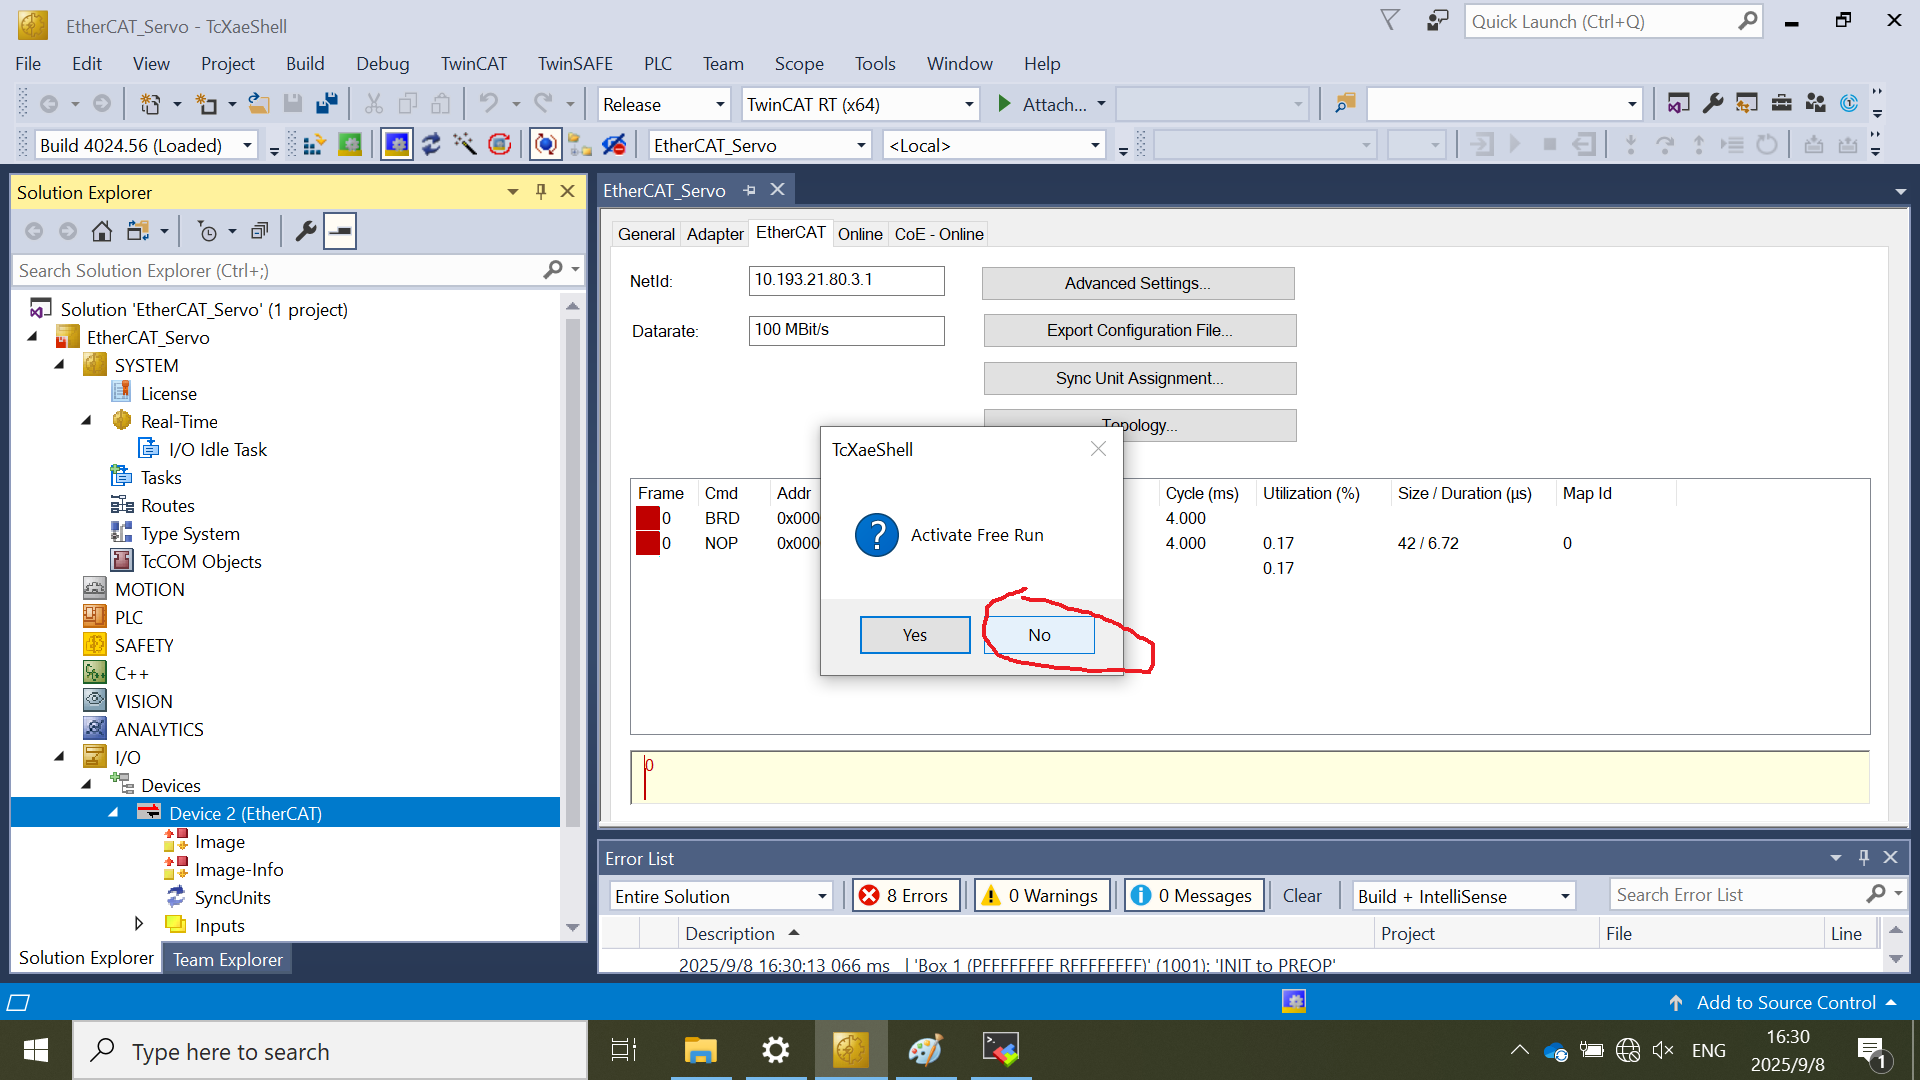Click the Show Sub Items toolbar icon
Screen dimensions: 1920x1080
(580, 146)
